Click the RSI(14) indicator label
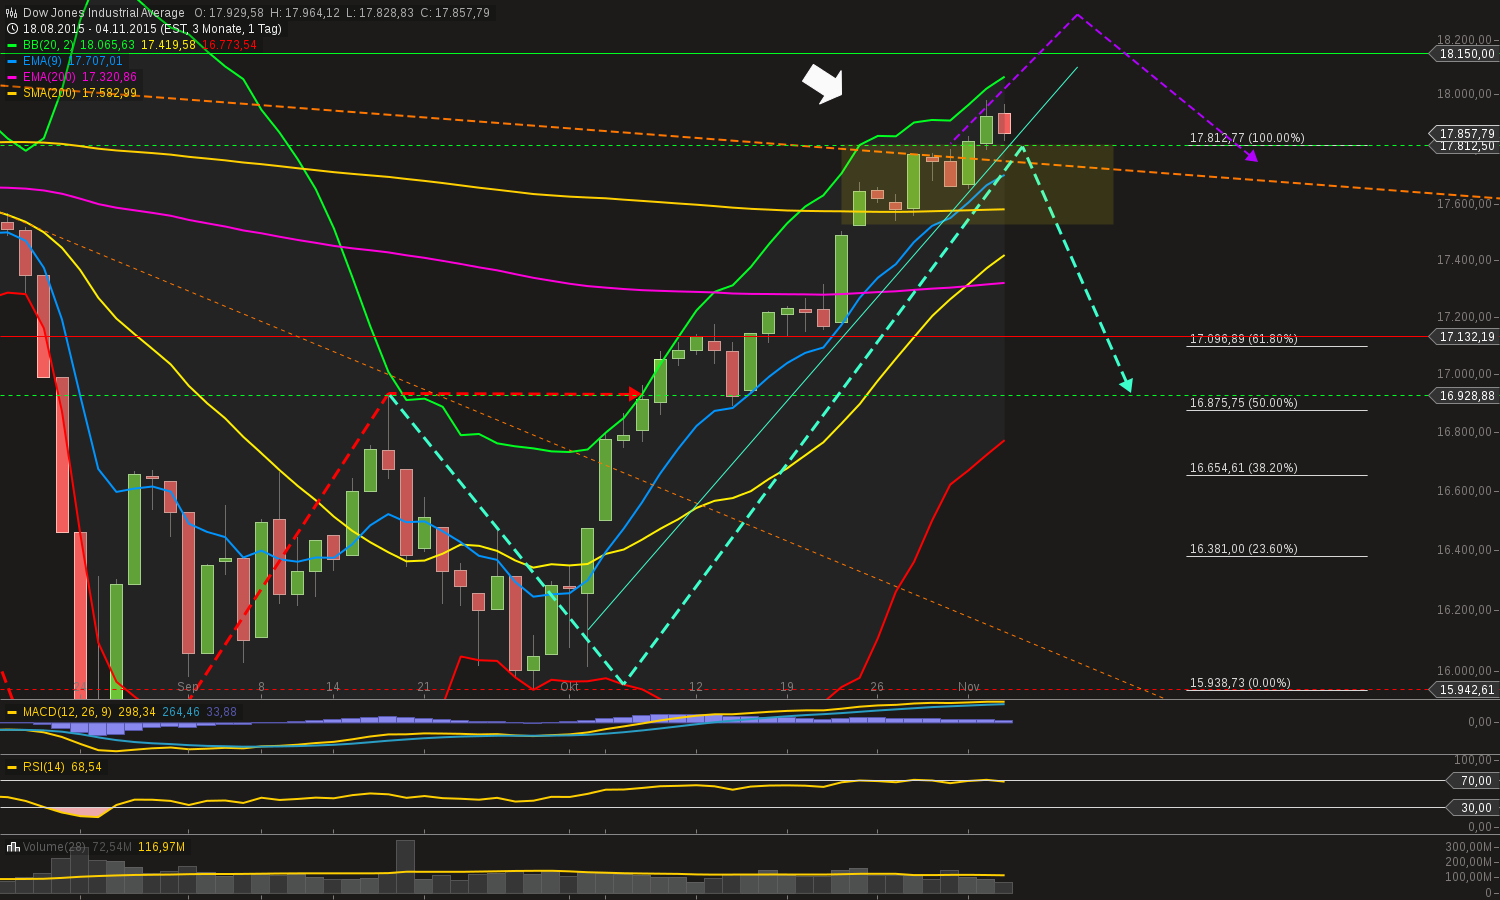 [44, 767]
